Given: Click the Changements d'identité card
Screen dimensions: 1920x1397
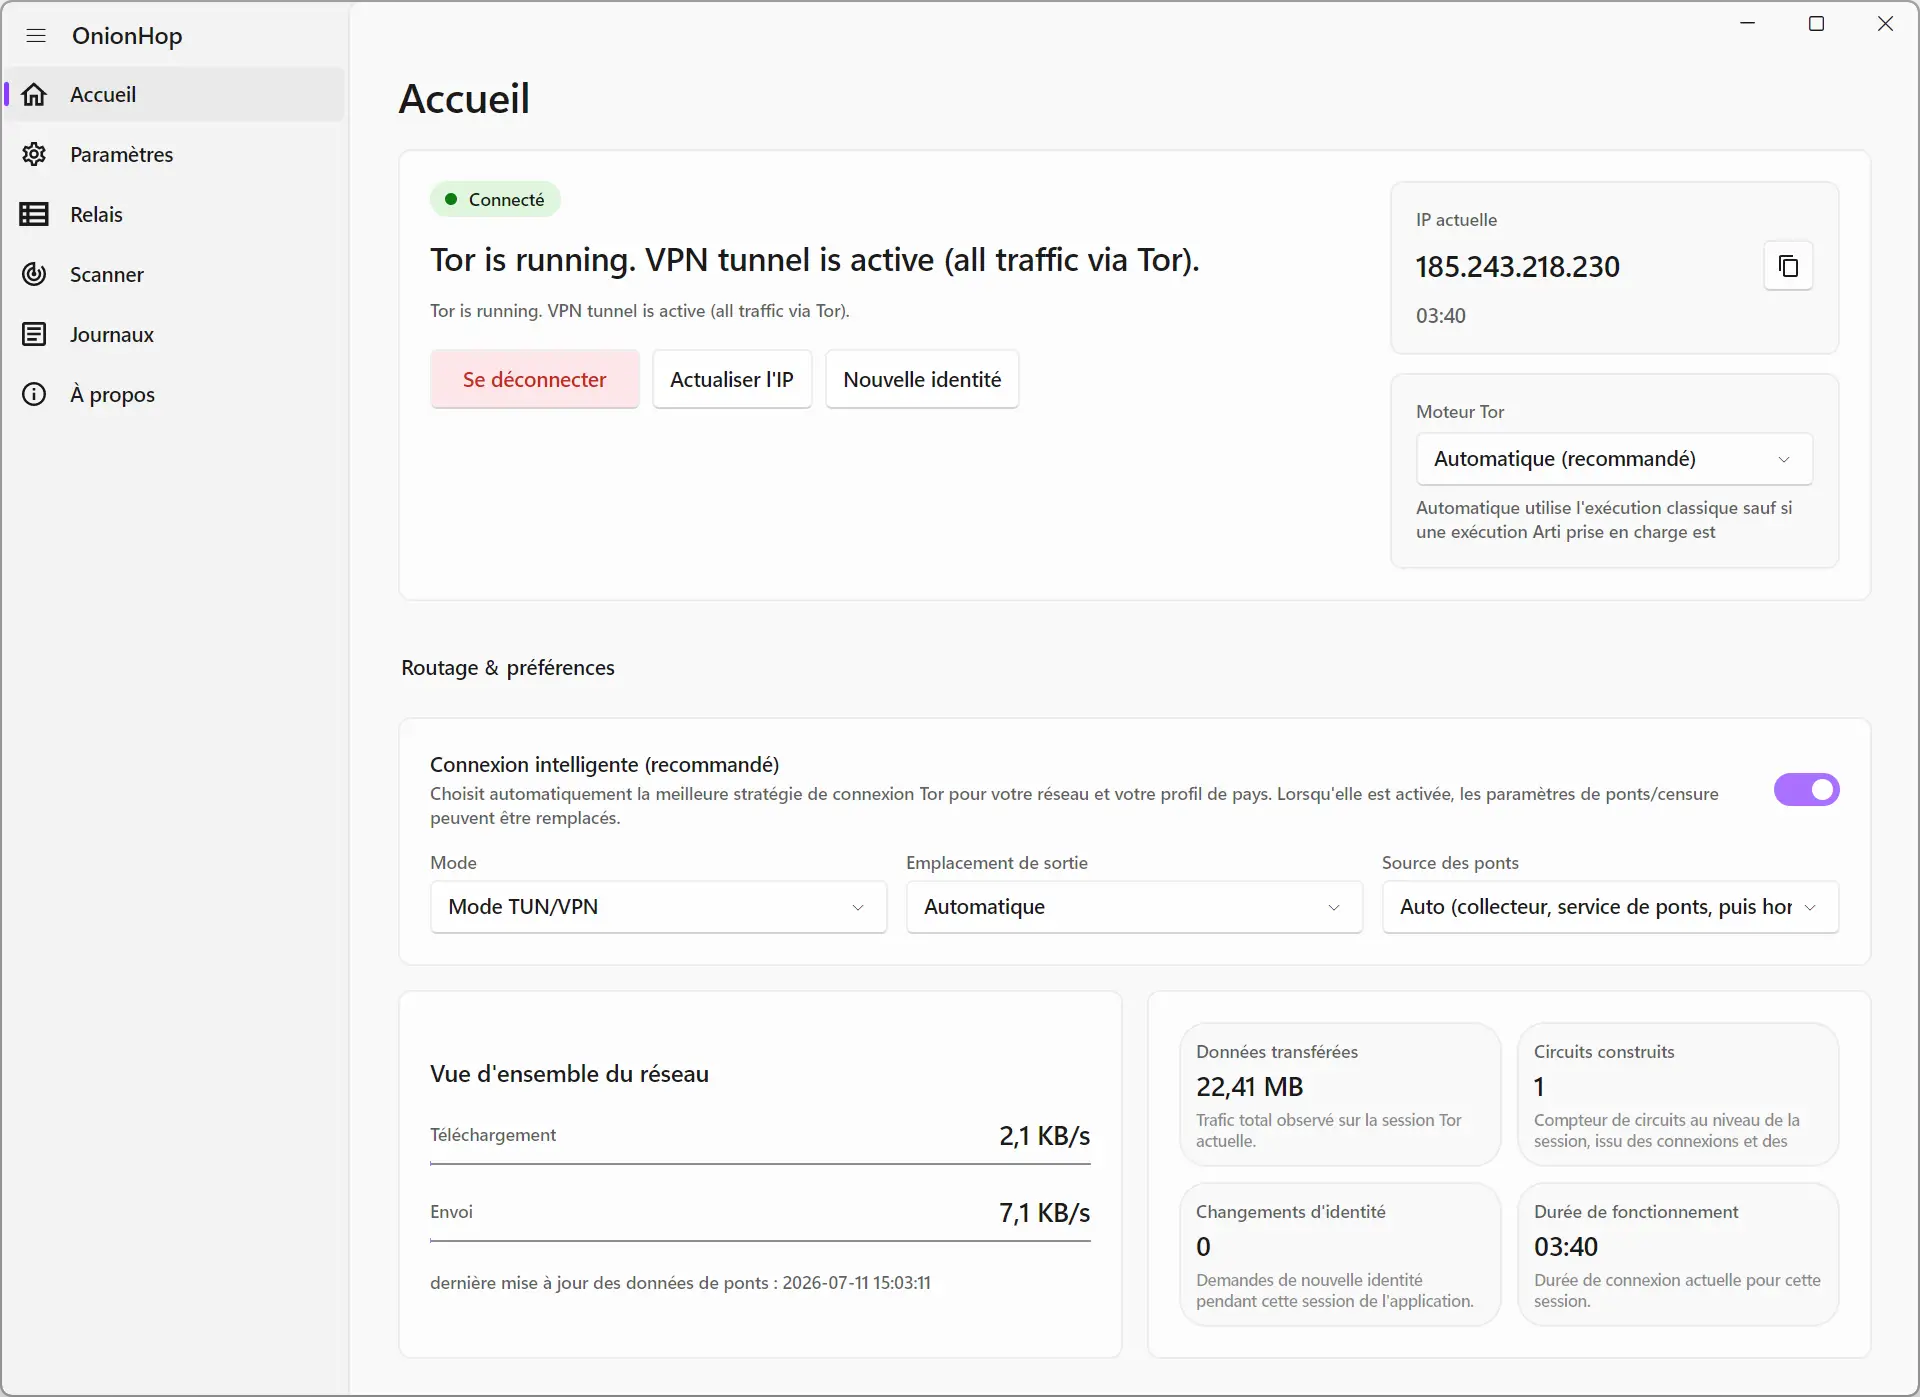Looking at the screenshot, I should tap(1340, 1255).
